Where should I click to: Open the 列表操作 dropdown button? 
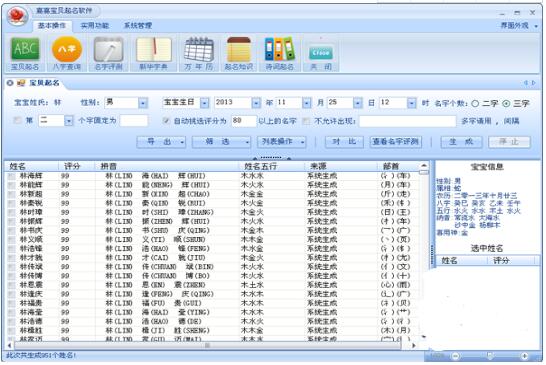click(282, 142)
